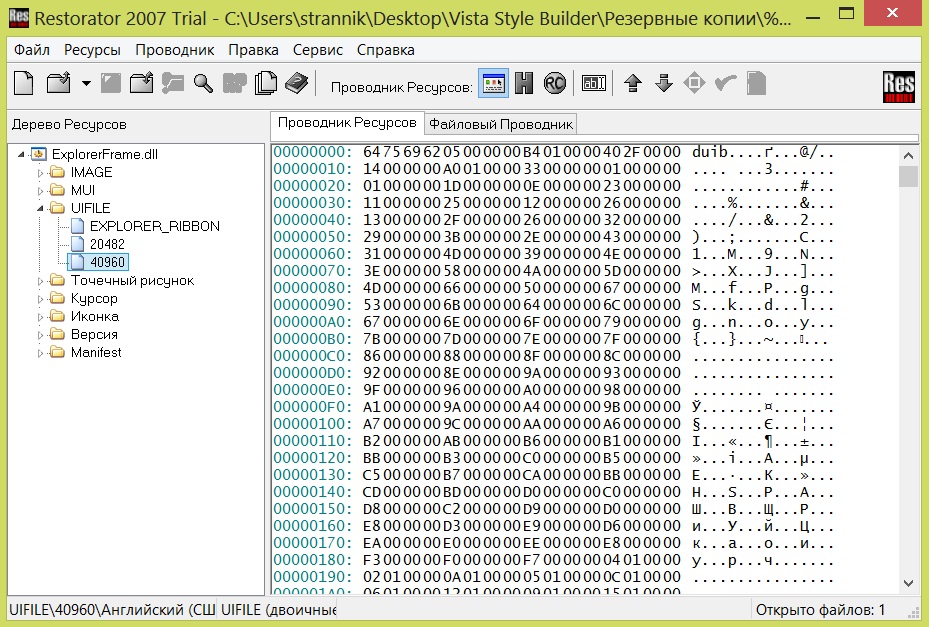Screen dimensions: 929x627
Task: Click the move up arrow icon
Action: coord(632,84)
